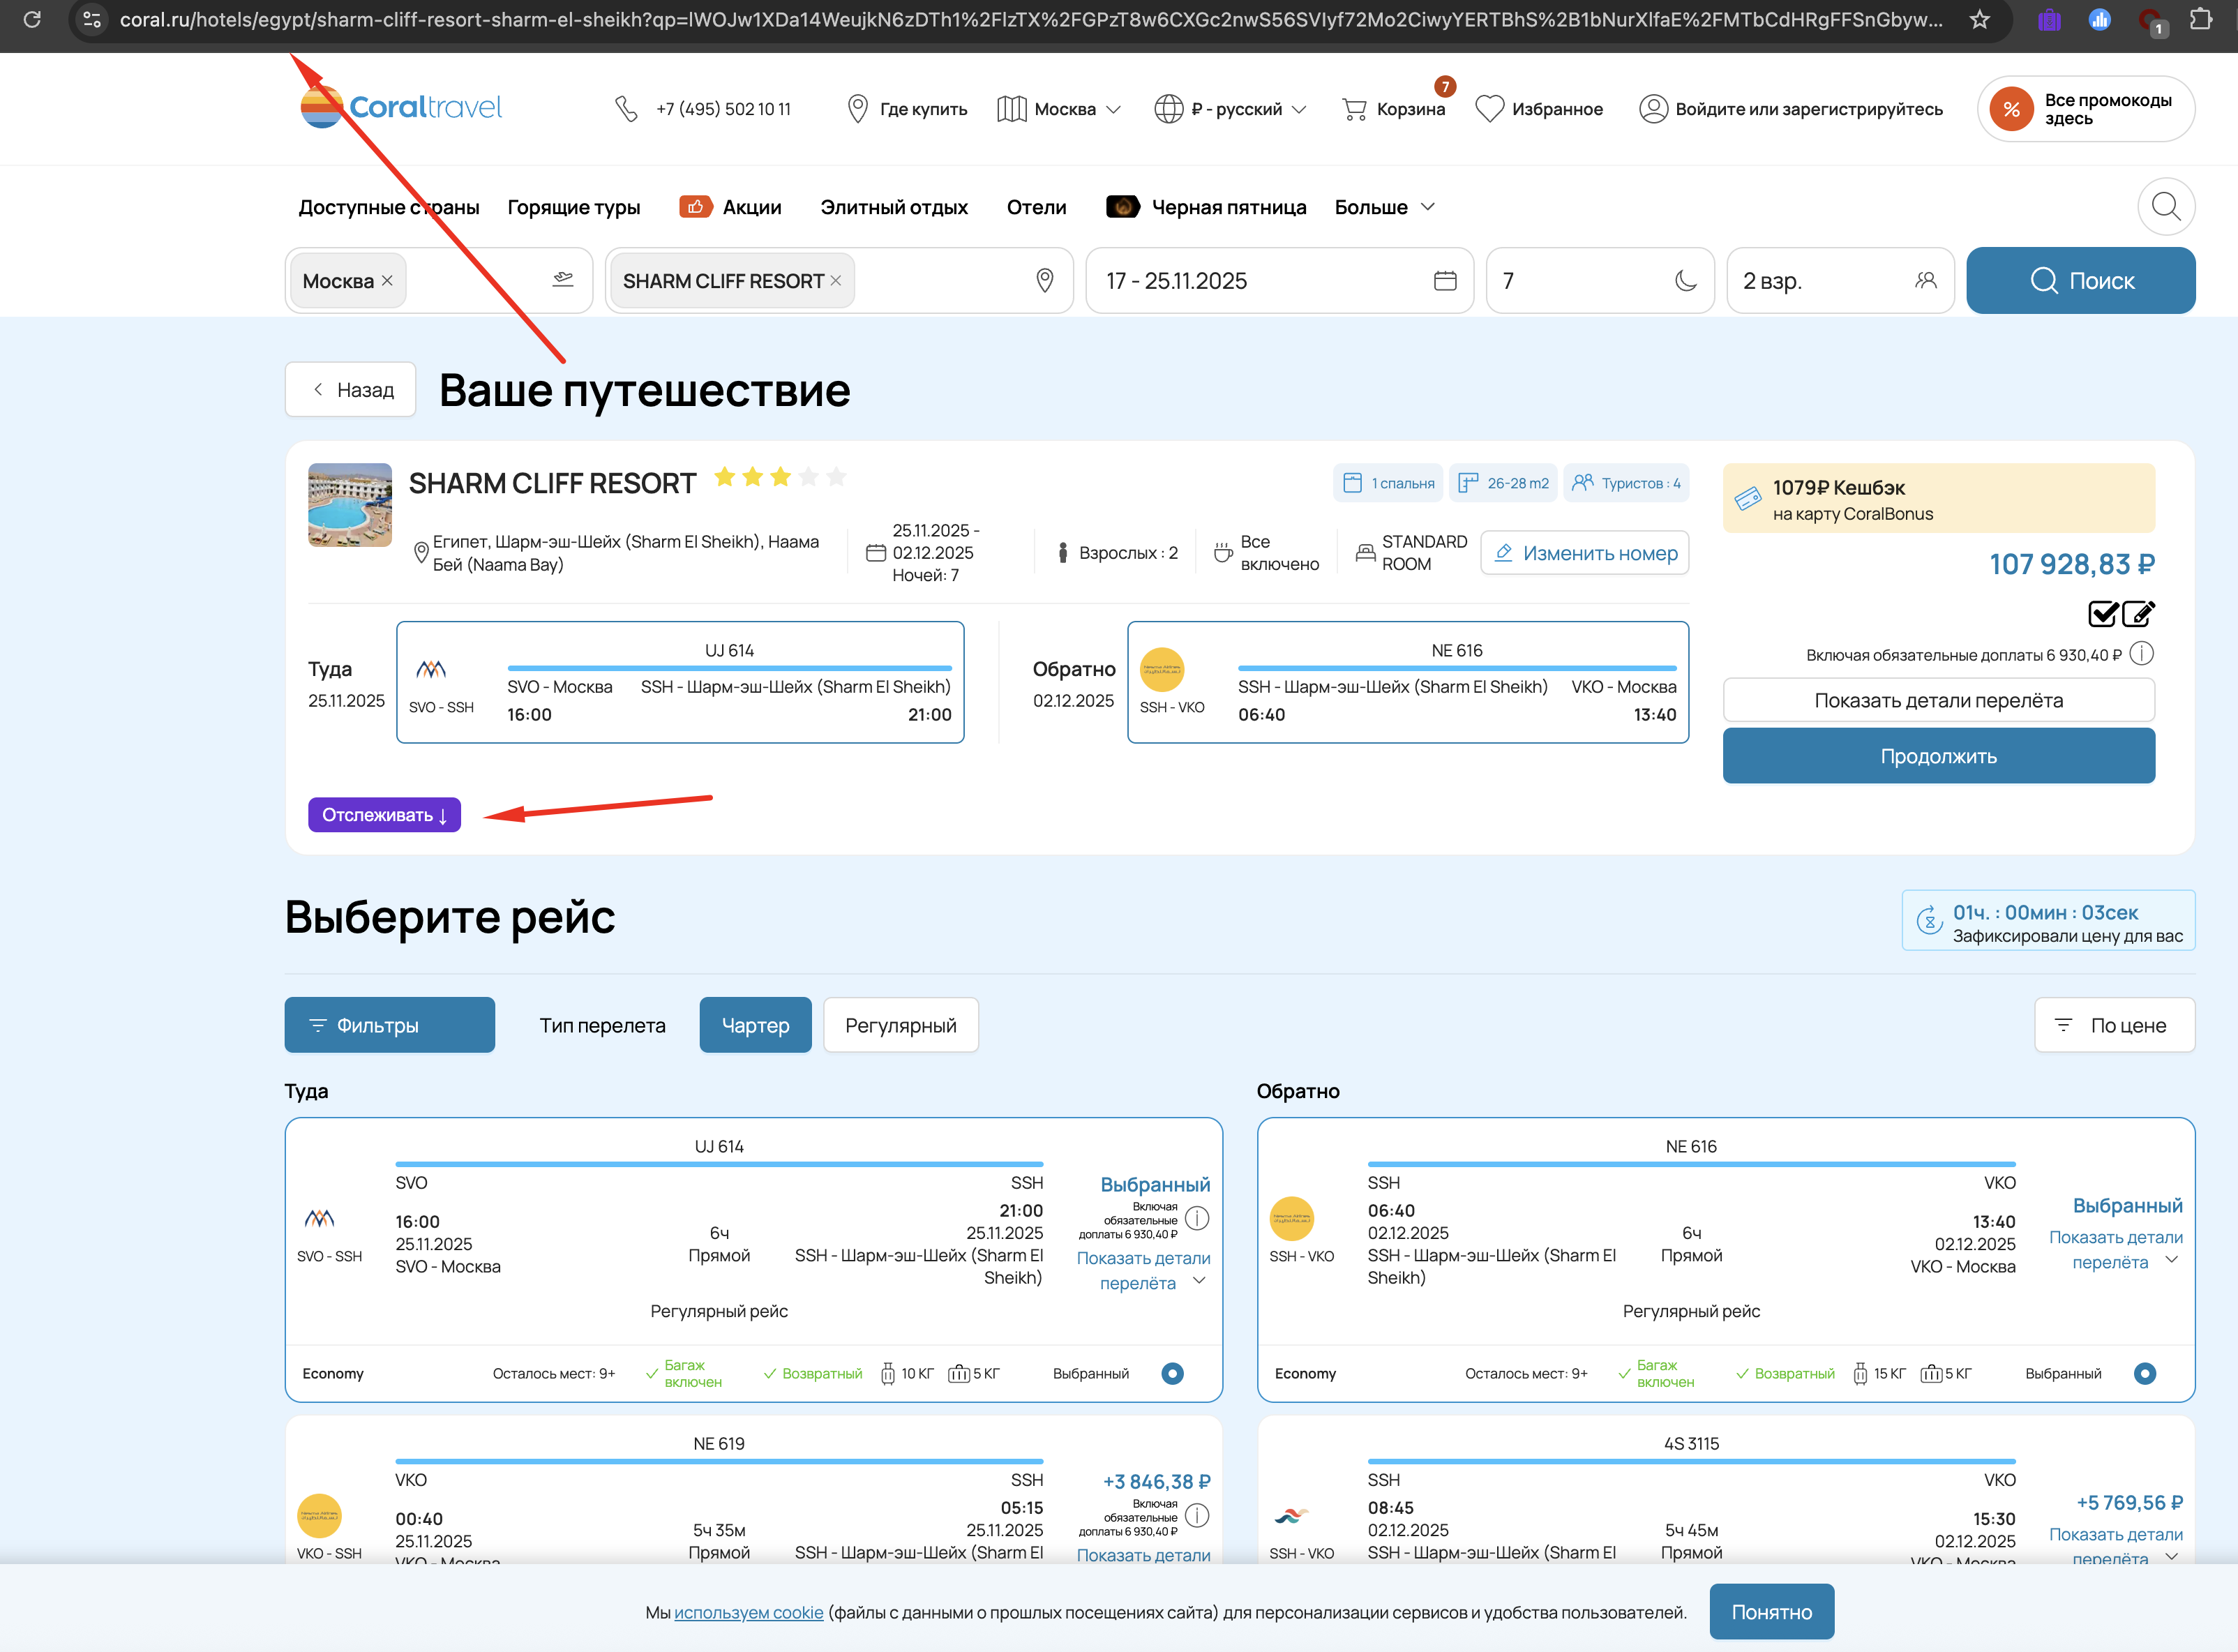Click the info icon next to обязательные доплаты
The image size is (2238, 1652).
pyautogui.click(x=2141, y=654)
